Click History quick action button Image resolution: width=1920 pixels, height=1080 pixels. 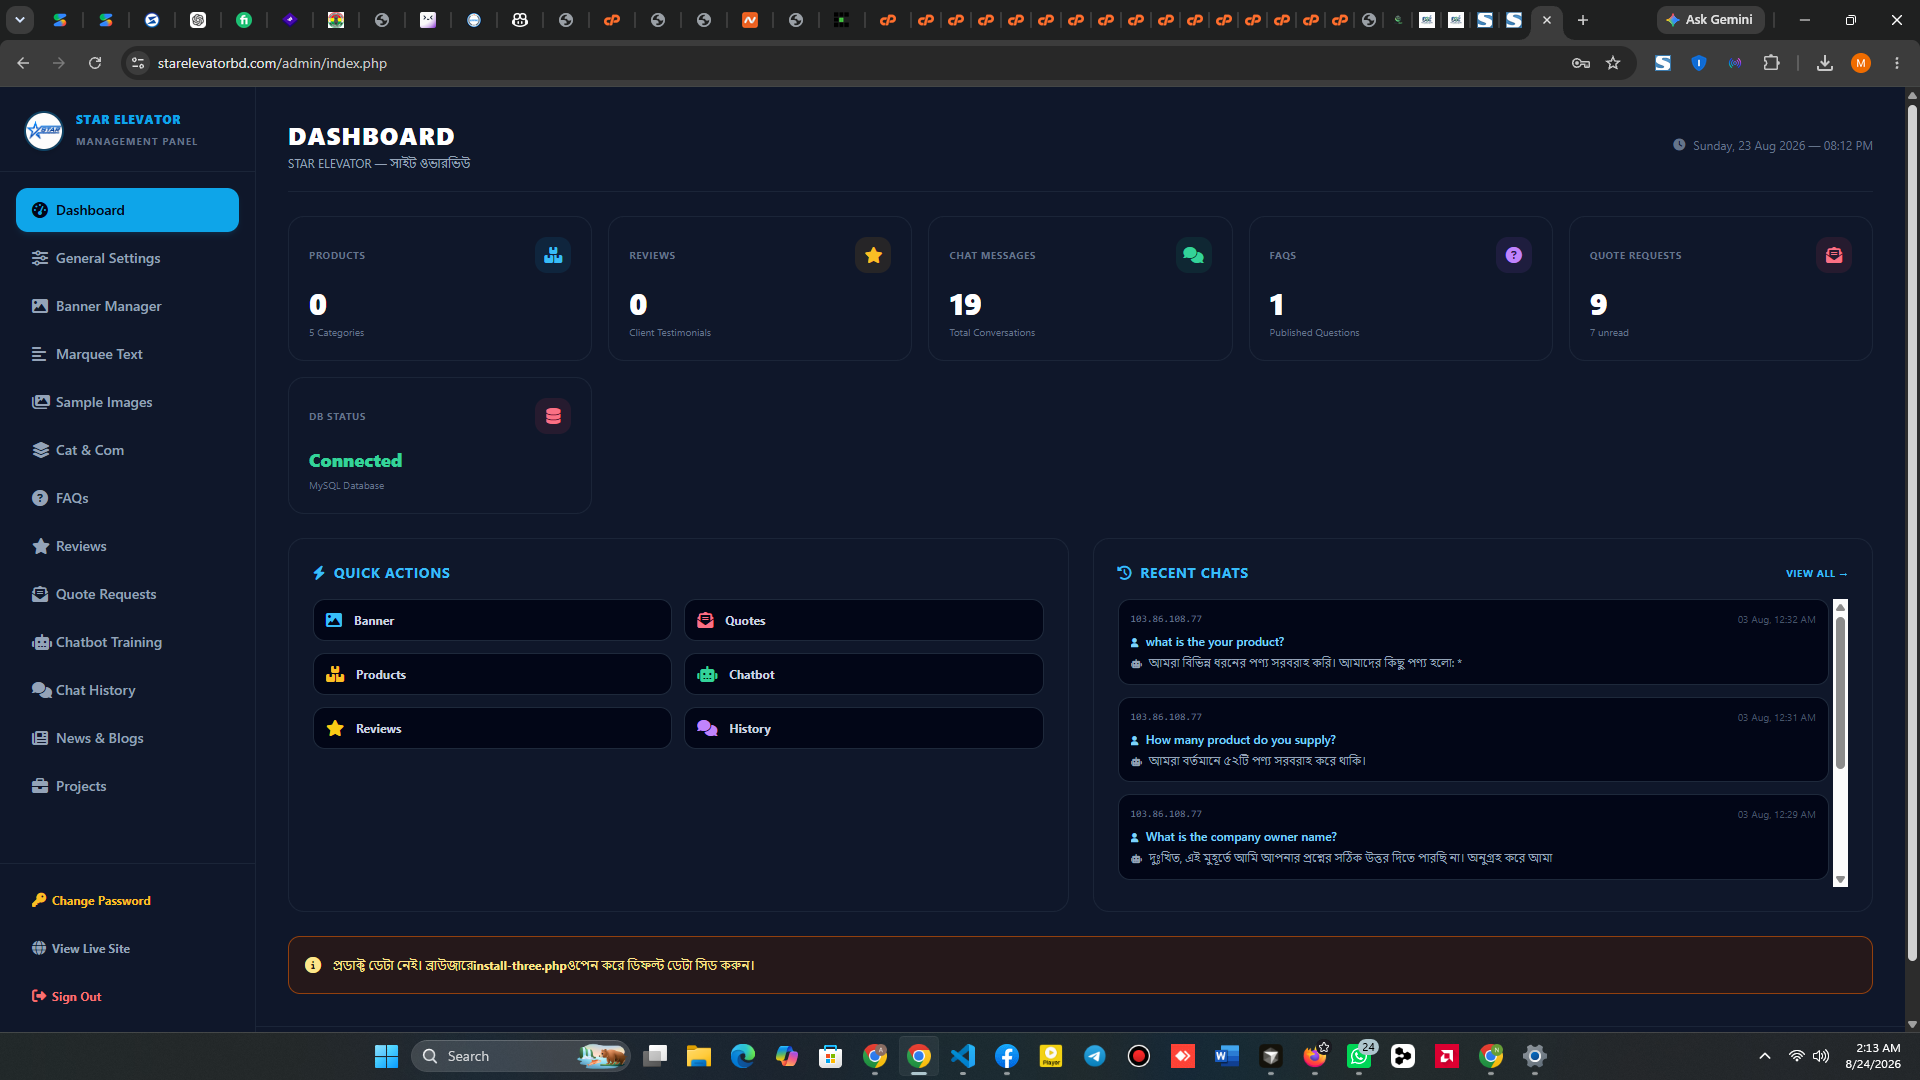[863, 728]
